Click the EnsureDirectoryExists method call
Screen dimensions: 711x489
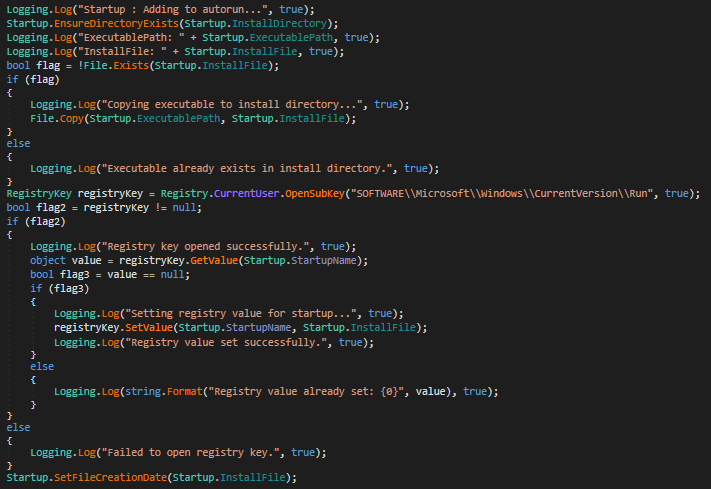pyautogui.click(x=114, y=23)
